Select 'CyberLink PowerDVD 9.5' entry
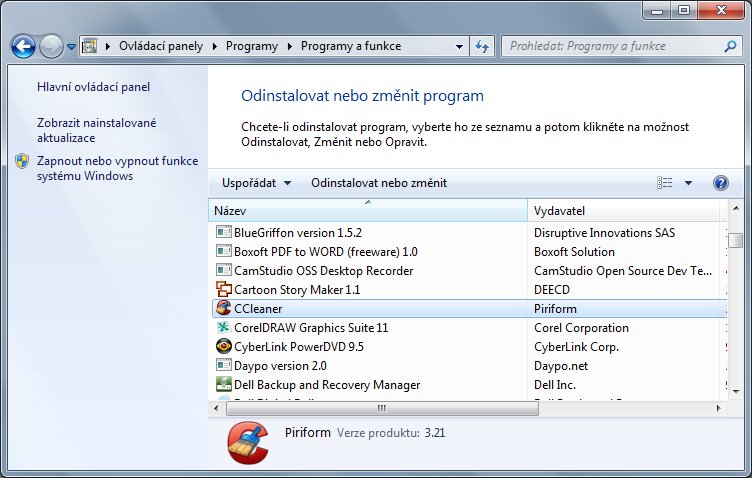The height and width of the screenshot is (478, 752). coord(299,347)
